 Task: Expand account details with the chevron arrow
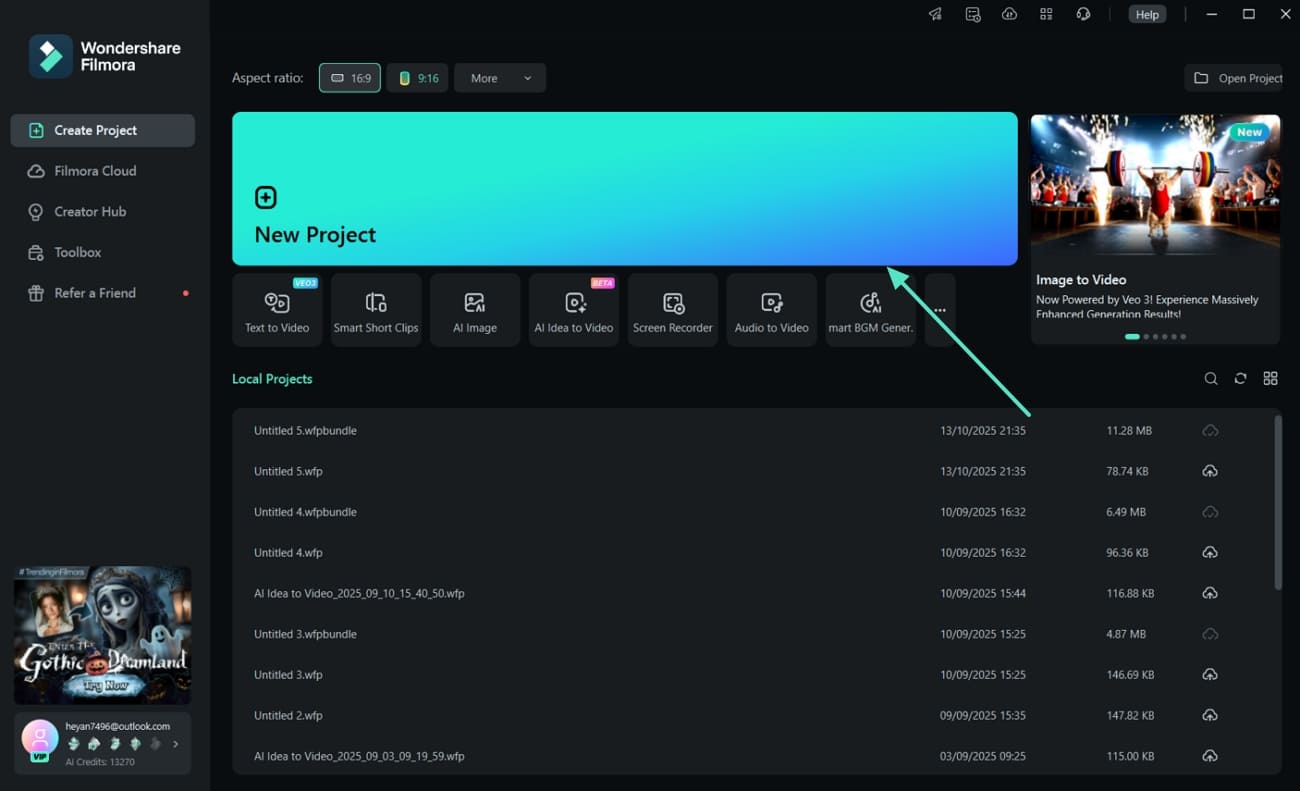pyautogui.click(x=176, y=744)
